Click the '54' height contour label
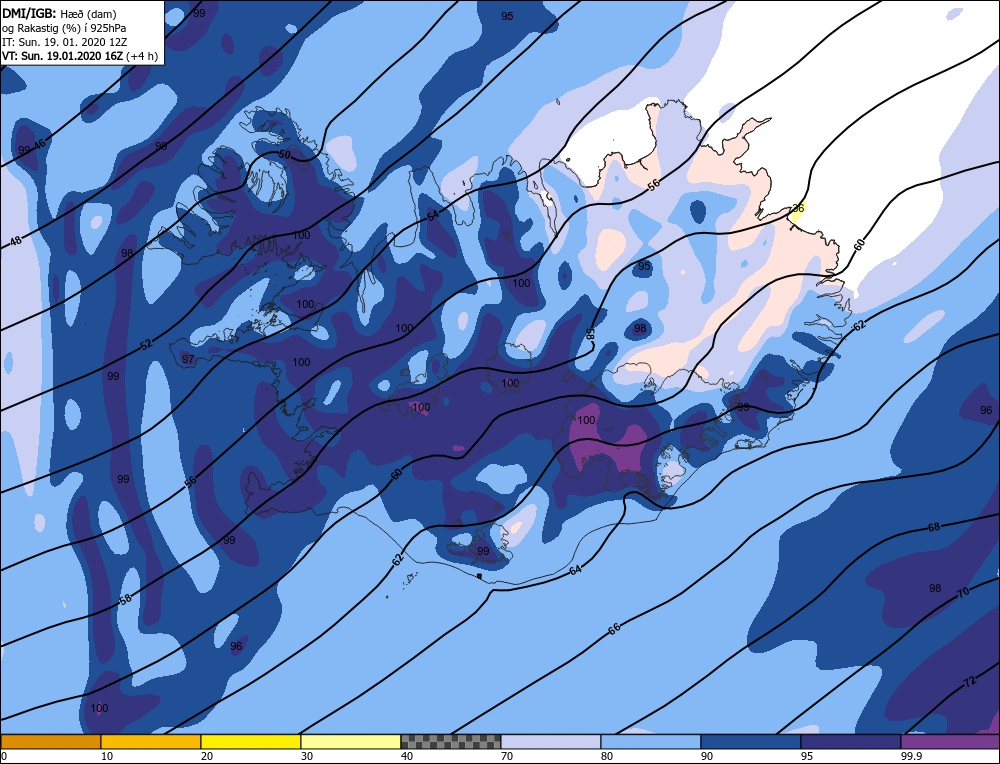This screenshot has width=1000, height=764. click(433, 216)
